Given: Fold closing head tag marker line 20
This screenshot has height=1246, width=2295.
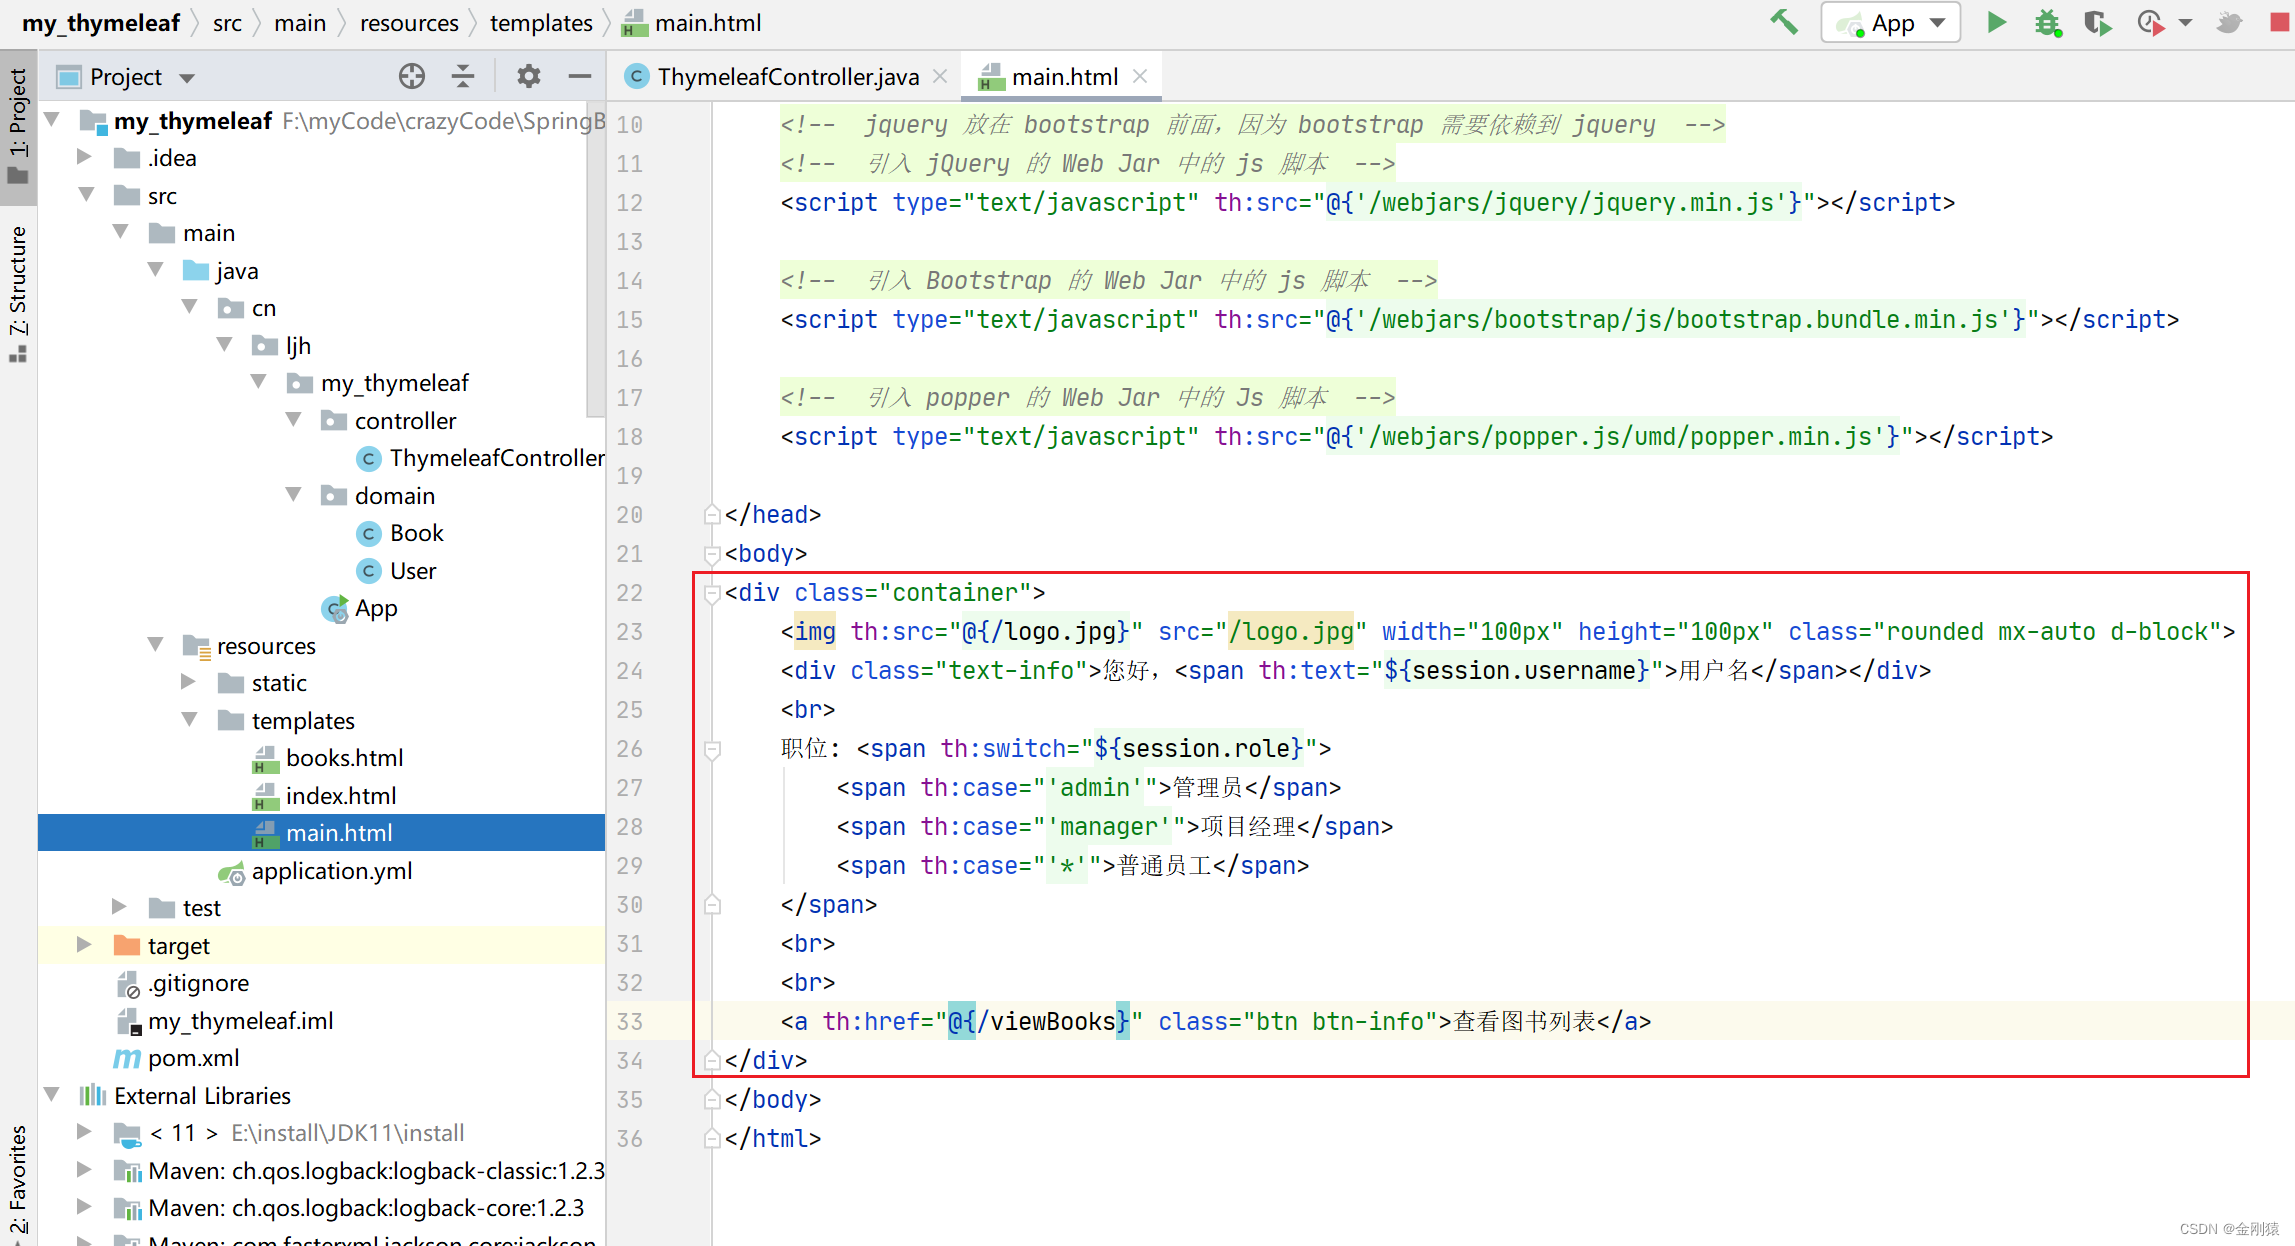Looking at the screenshot, I should pos(712,515).
